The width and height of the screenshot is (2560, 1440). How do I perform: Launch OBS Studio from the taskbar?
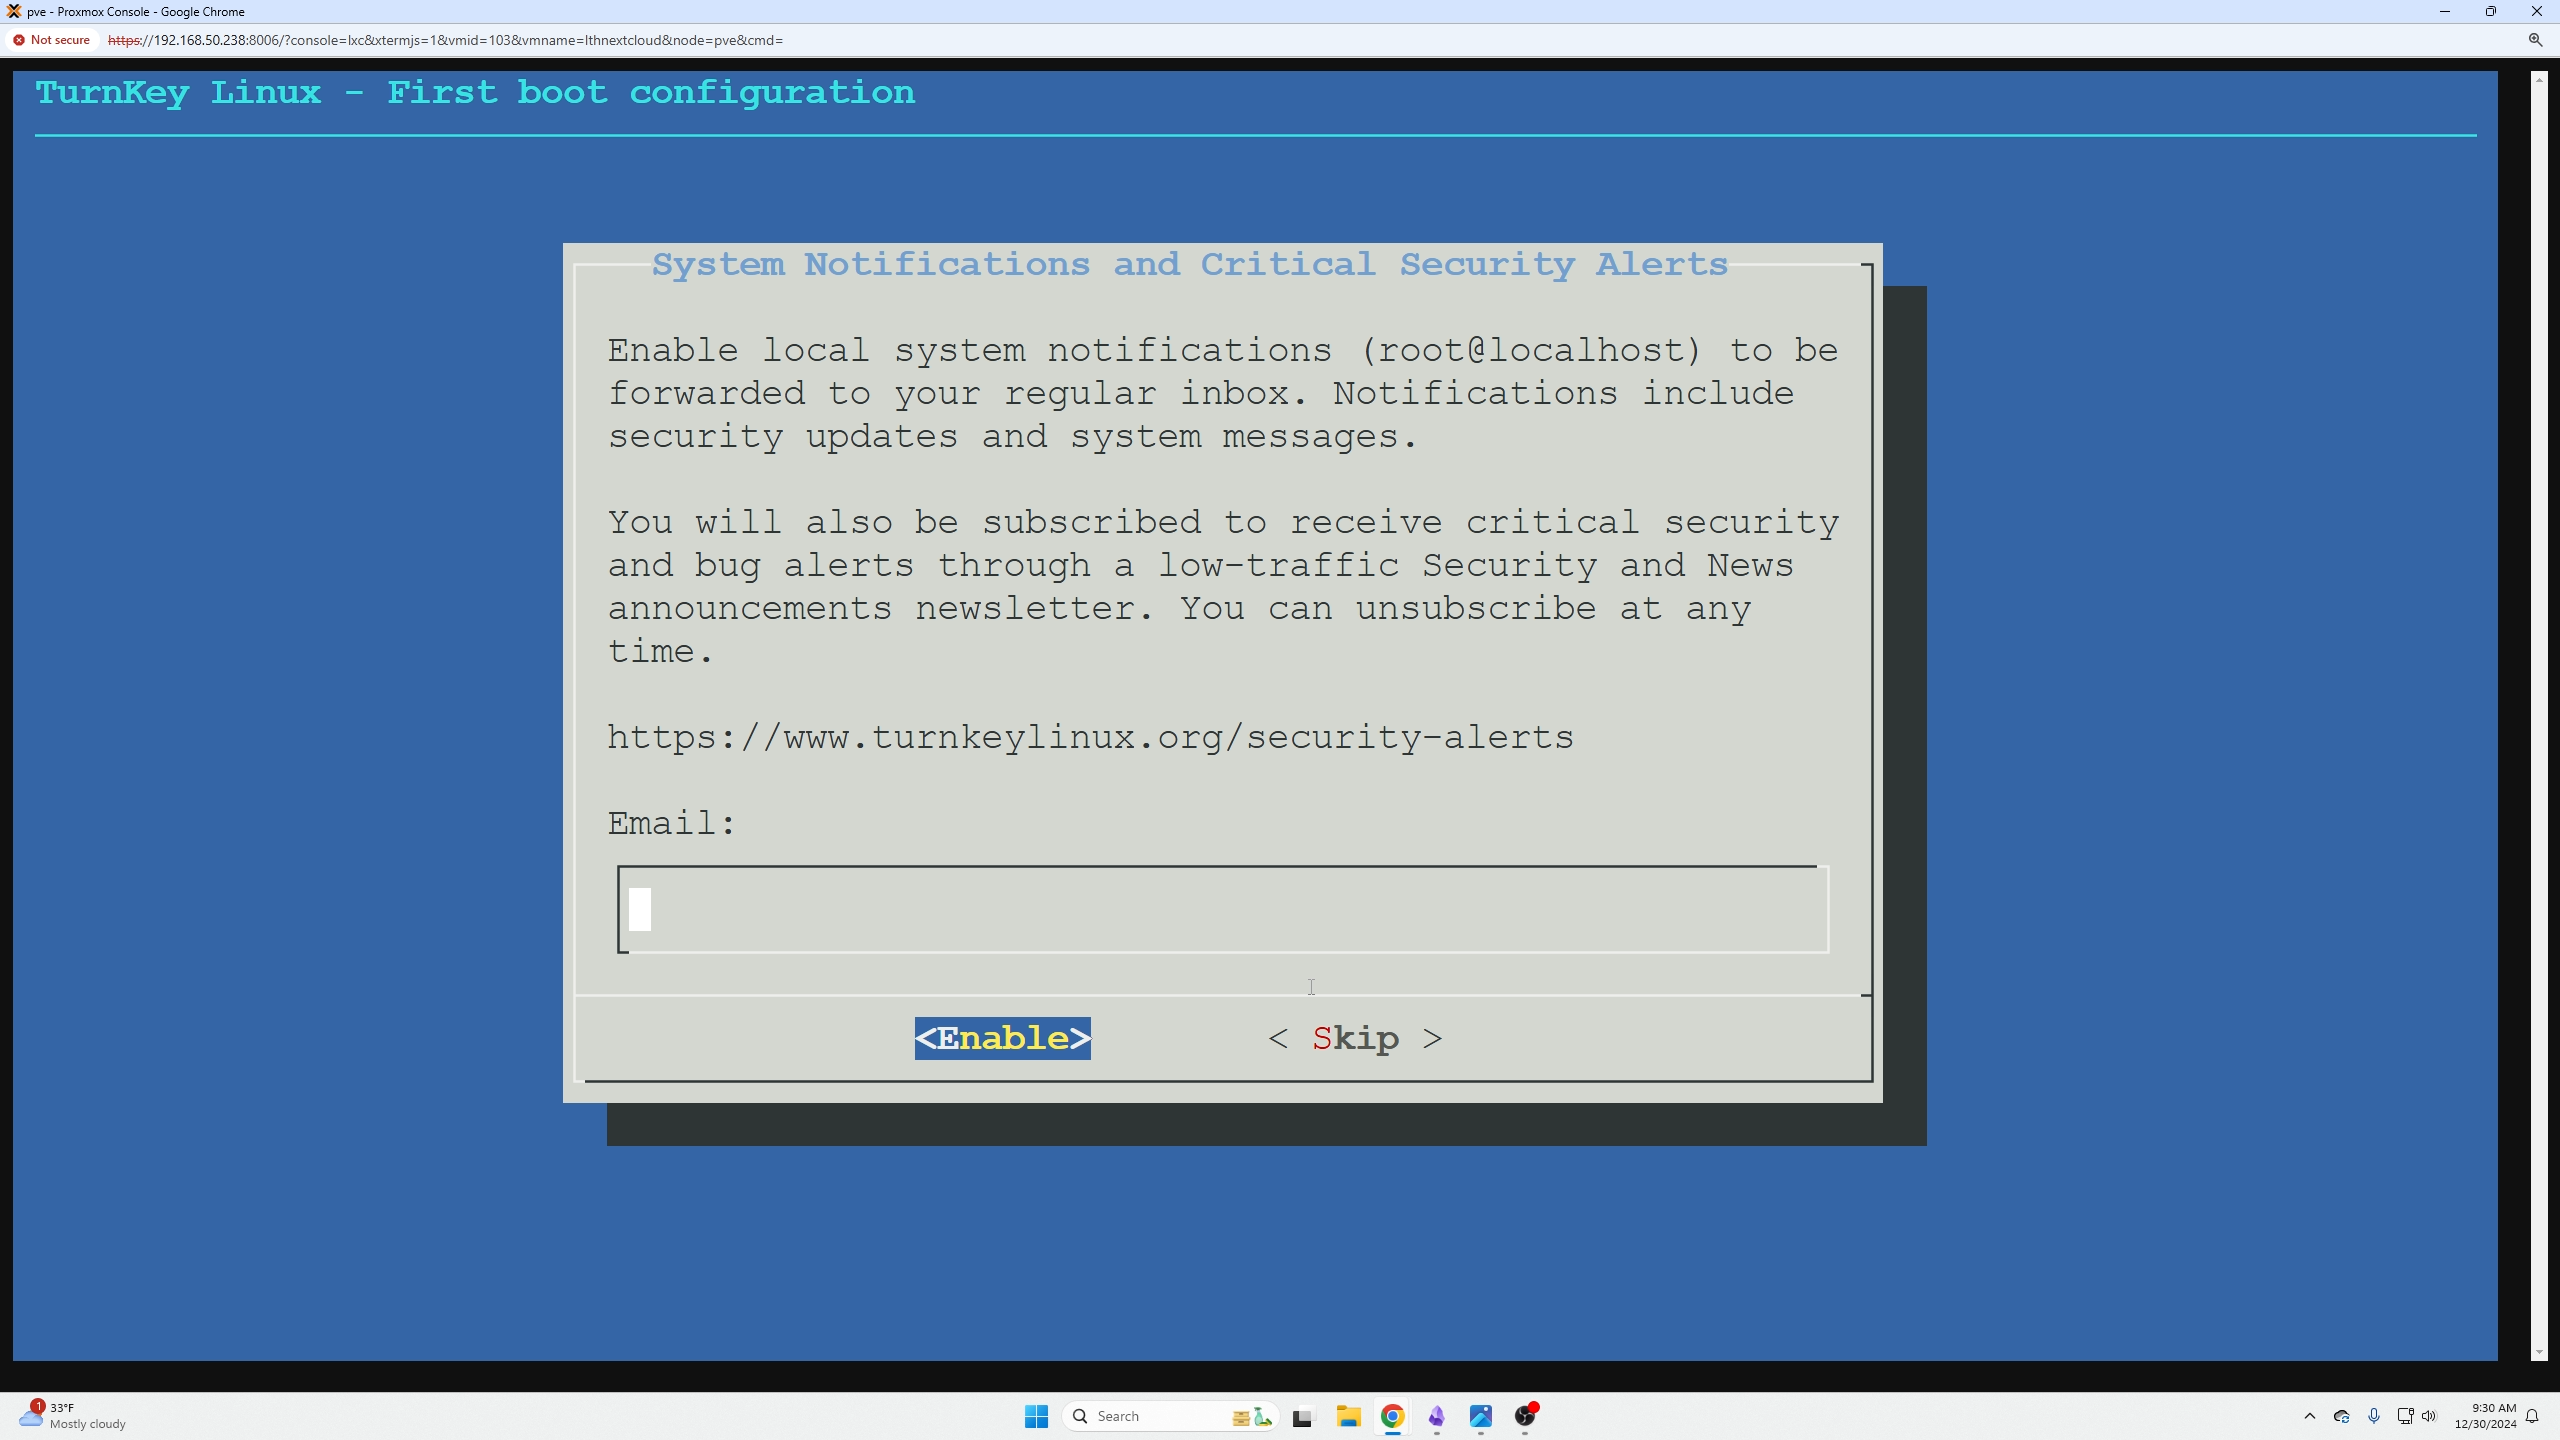pos(1527,1416)
